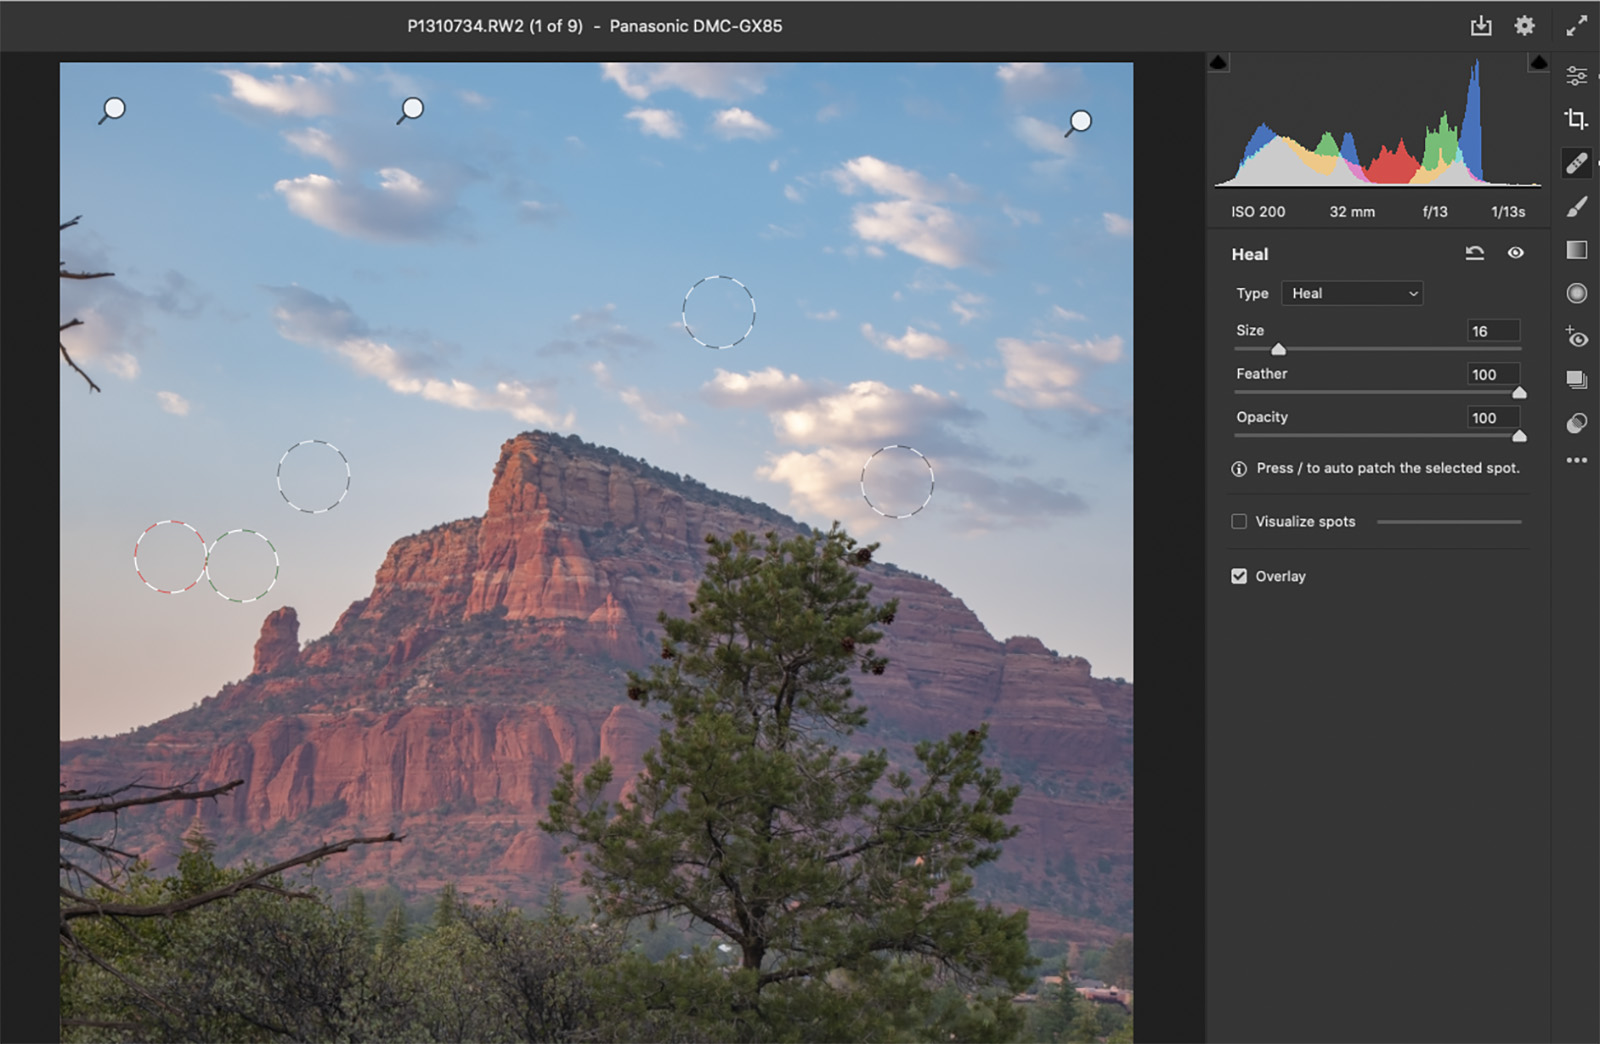The height and width of the screenshot is (1044, 1600).
Task: Select the Adjustment Brush tool
Action: (x=1576, y=207)
